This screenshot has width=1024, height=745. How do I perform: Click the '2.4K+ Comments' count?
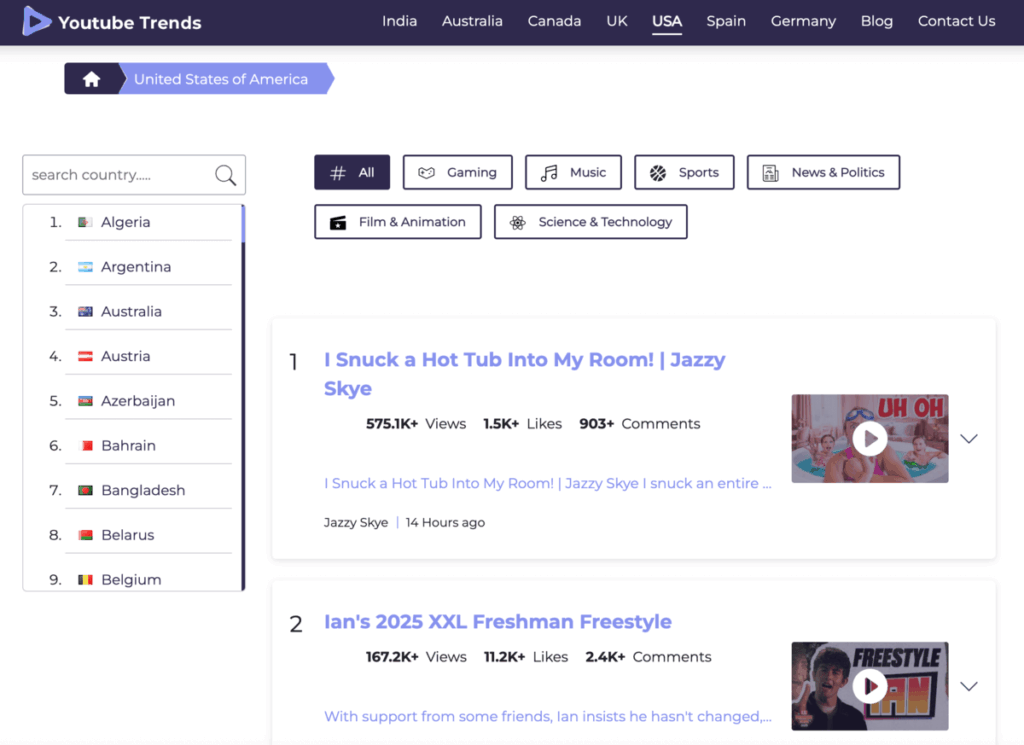[648, 657]
